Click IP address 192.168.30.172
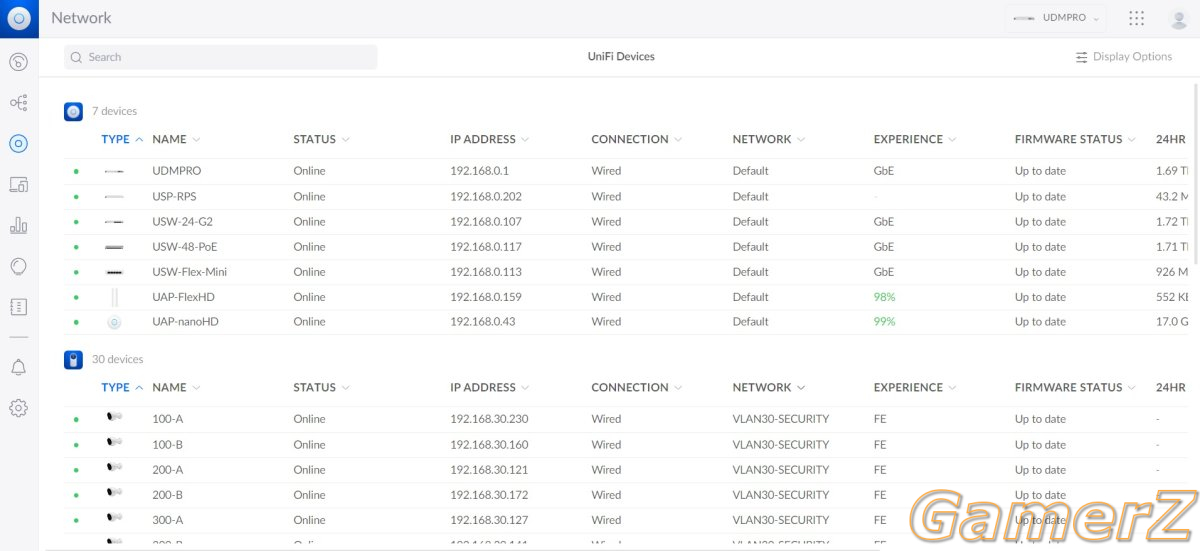 [489, 495]
